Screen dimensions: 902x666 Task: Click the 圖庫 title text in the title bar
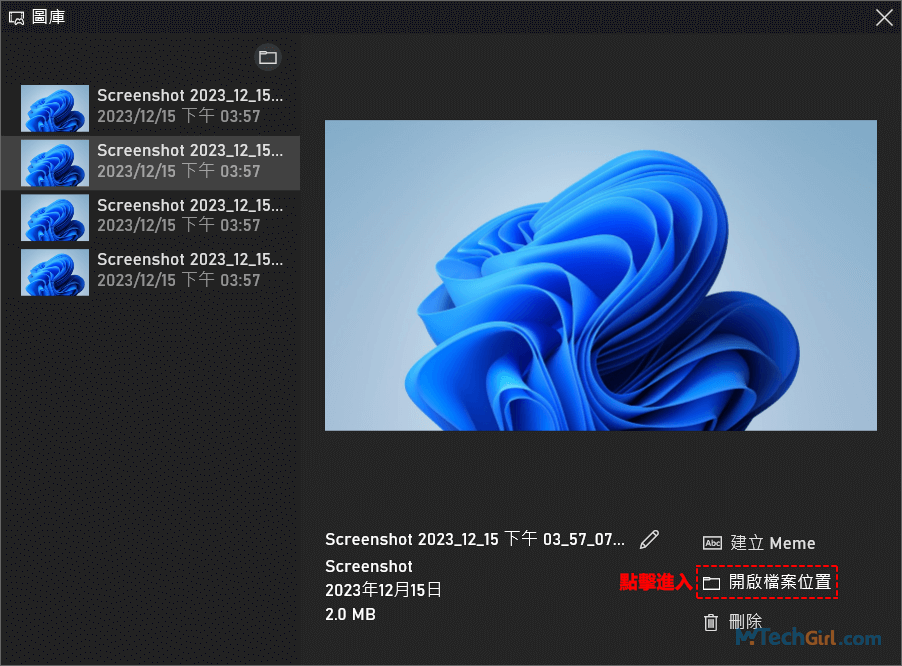tap(50, 17)
